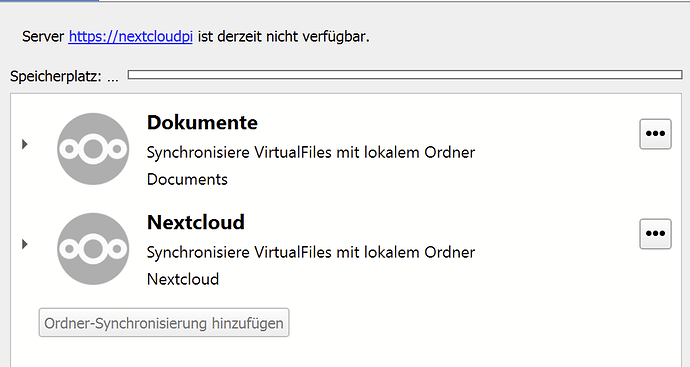Click the Nextcloud folder's logo icon
This screenshot has width=690, height=367.
(93, 249)
